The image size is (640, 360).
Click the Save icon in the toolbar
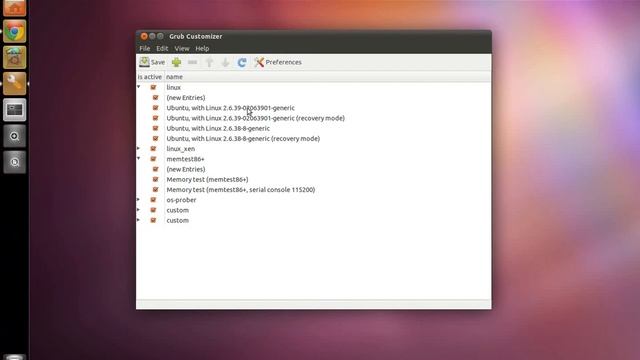tap(152, 62)
